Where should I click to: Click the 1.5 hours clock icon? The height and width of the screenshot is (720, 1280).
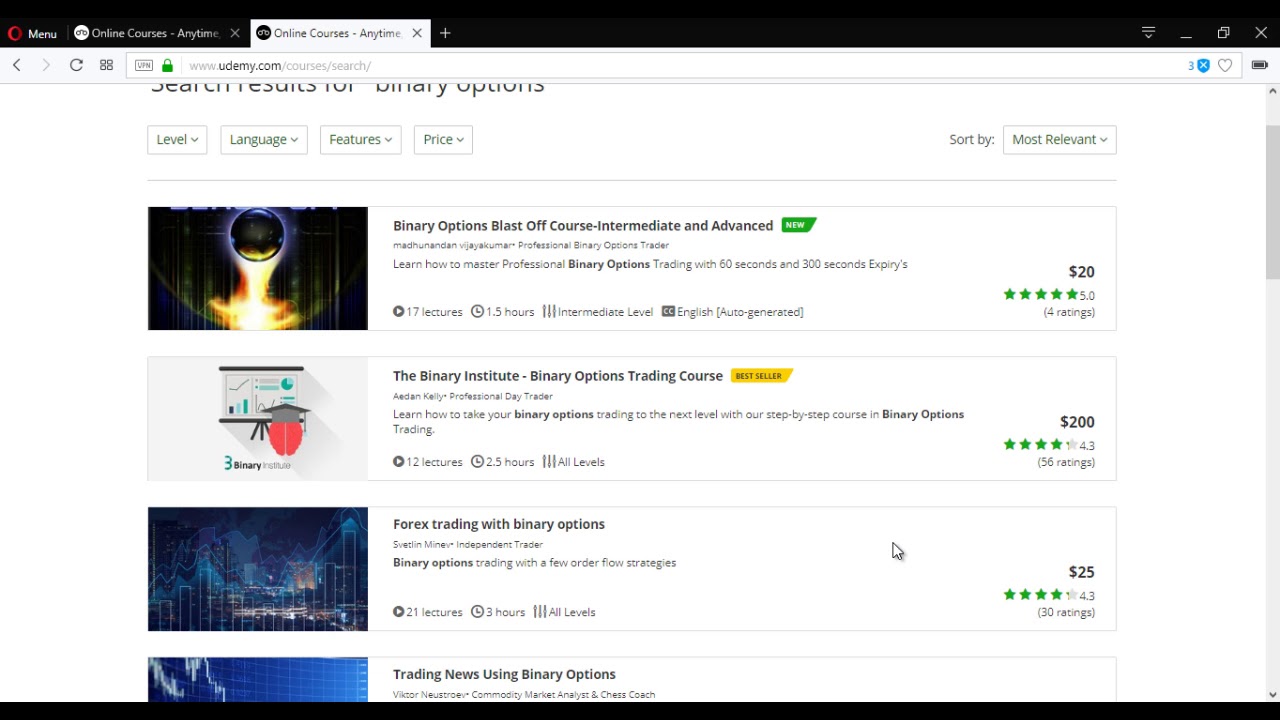tap(477, 311)
